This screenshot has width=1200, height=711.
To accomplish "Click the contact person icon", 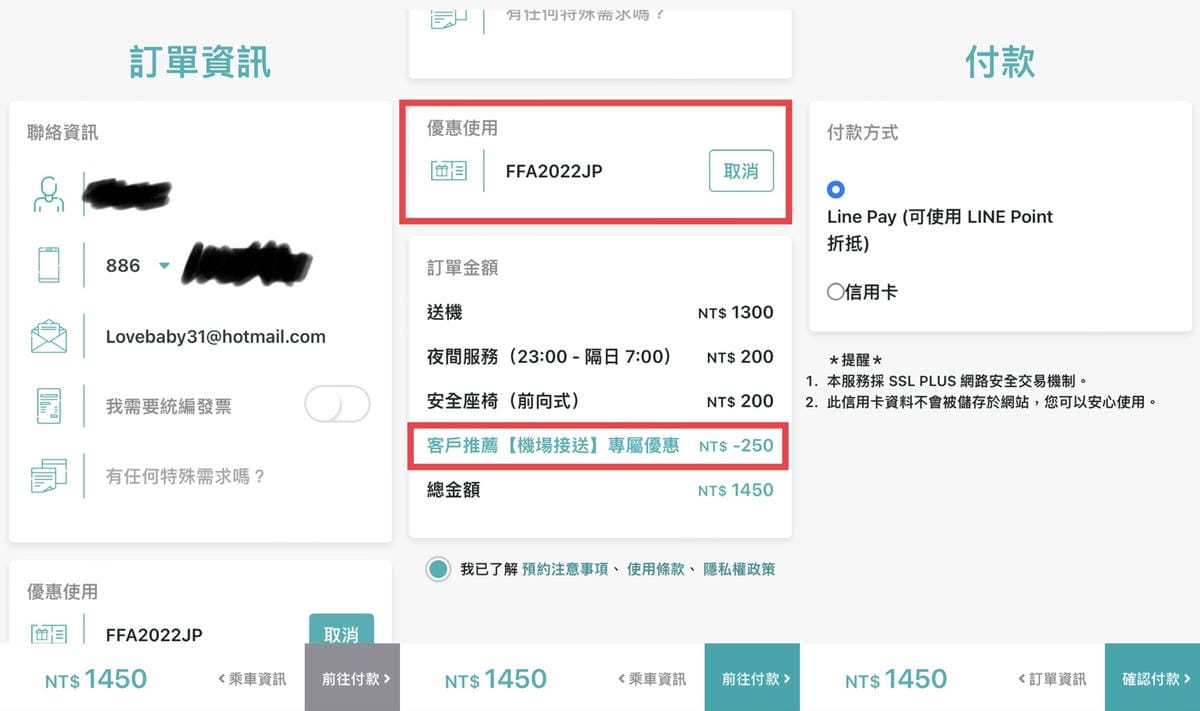I will point(48,195).
